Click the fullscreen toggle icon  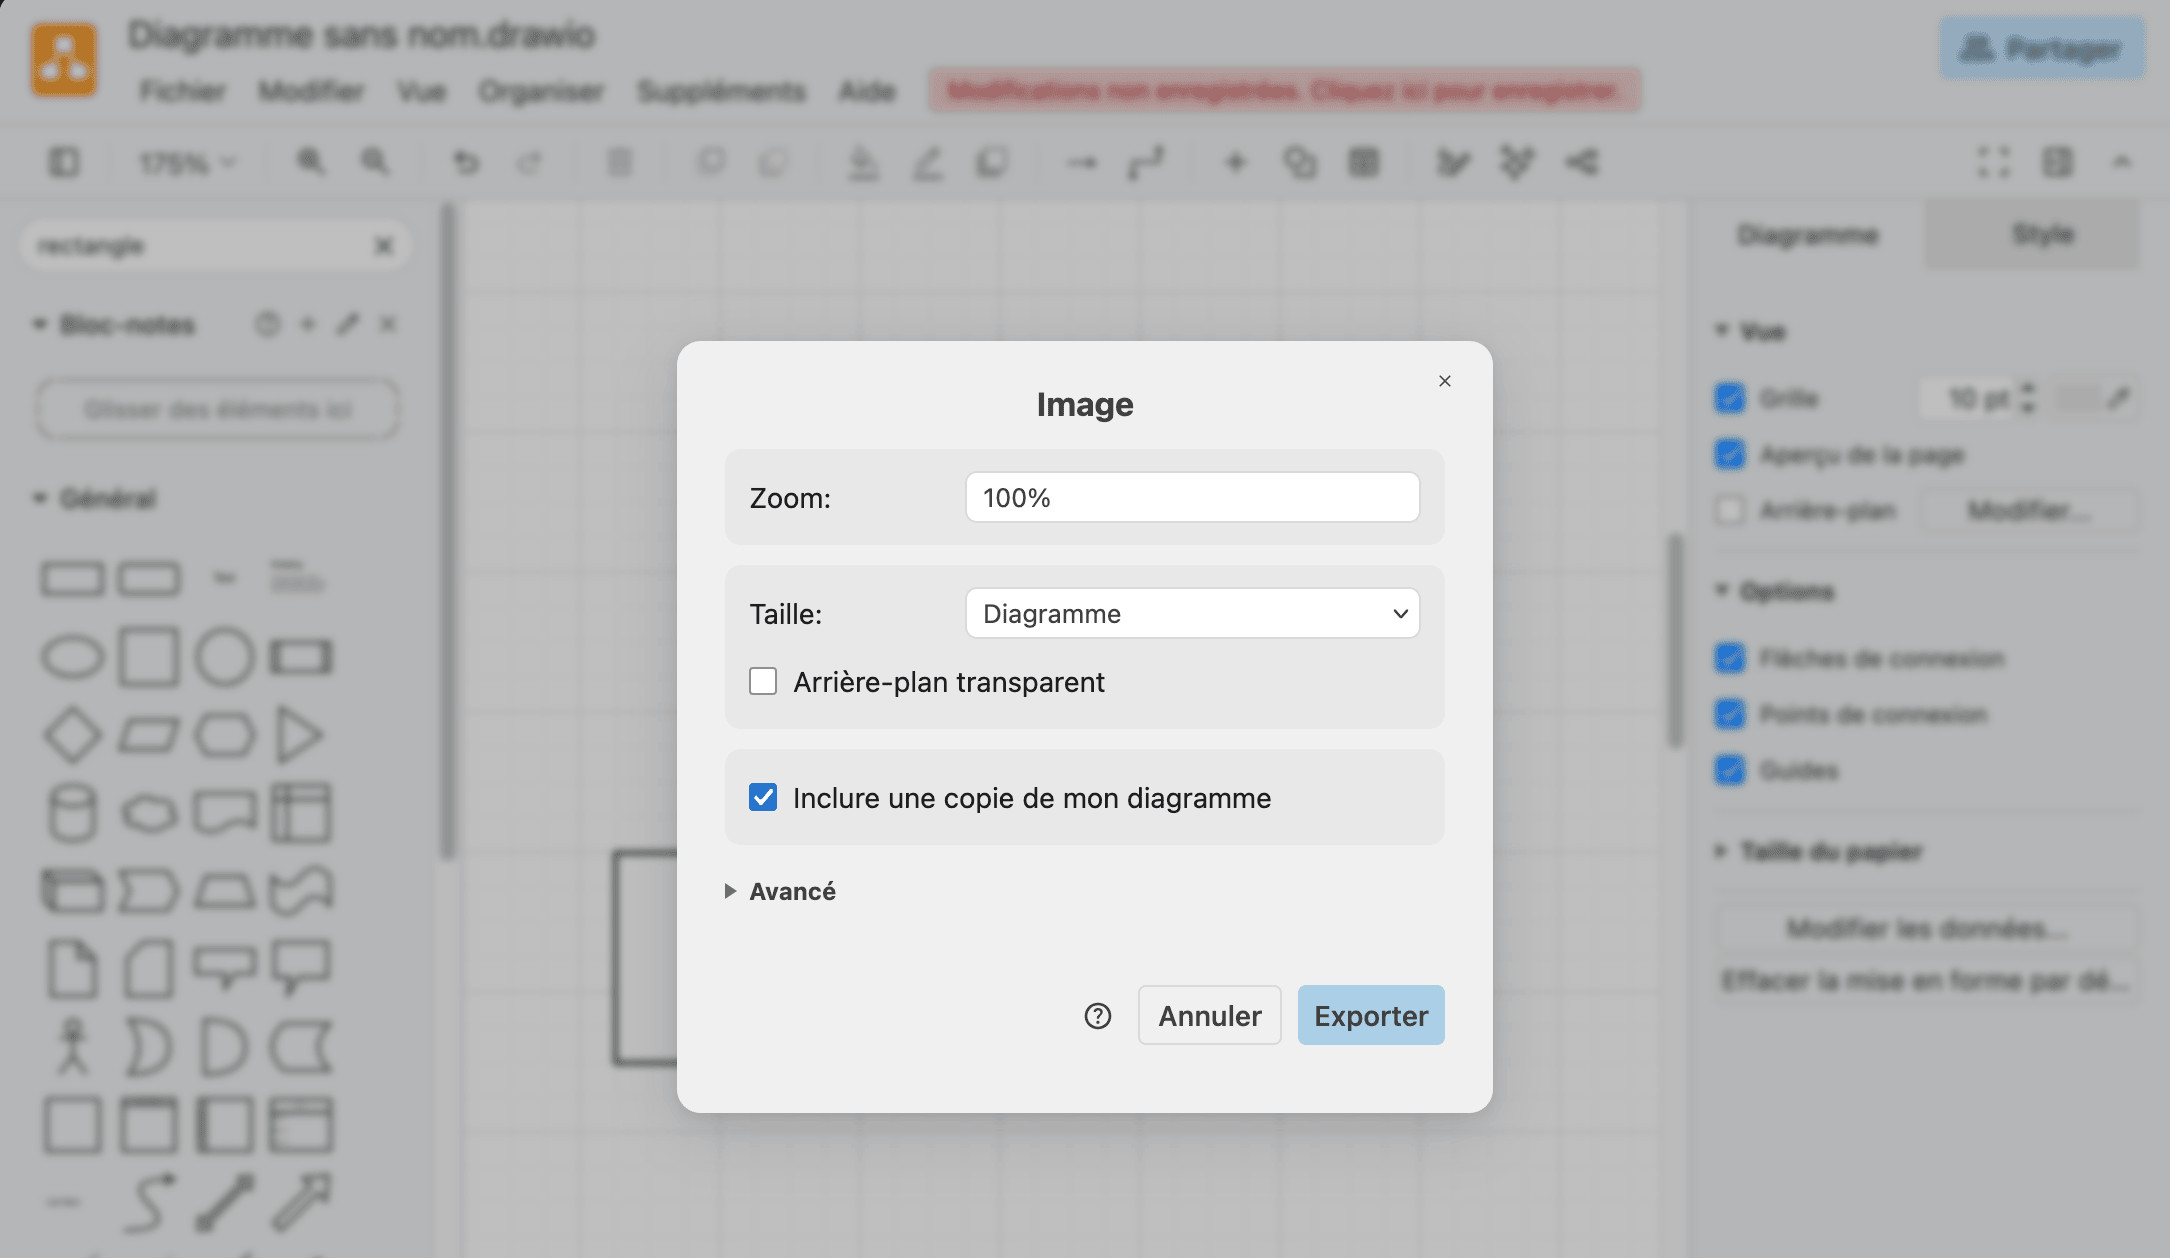(x=1994, y=162)
